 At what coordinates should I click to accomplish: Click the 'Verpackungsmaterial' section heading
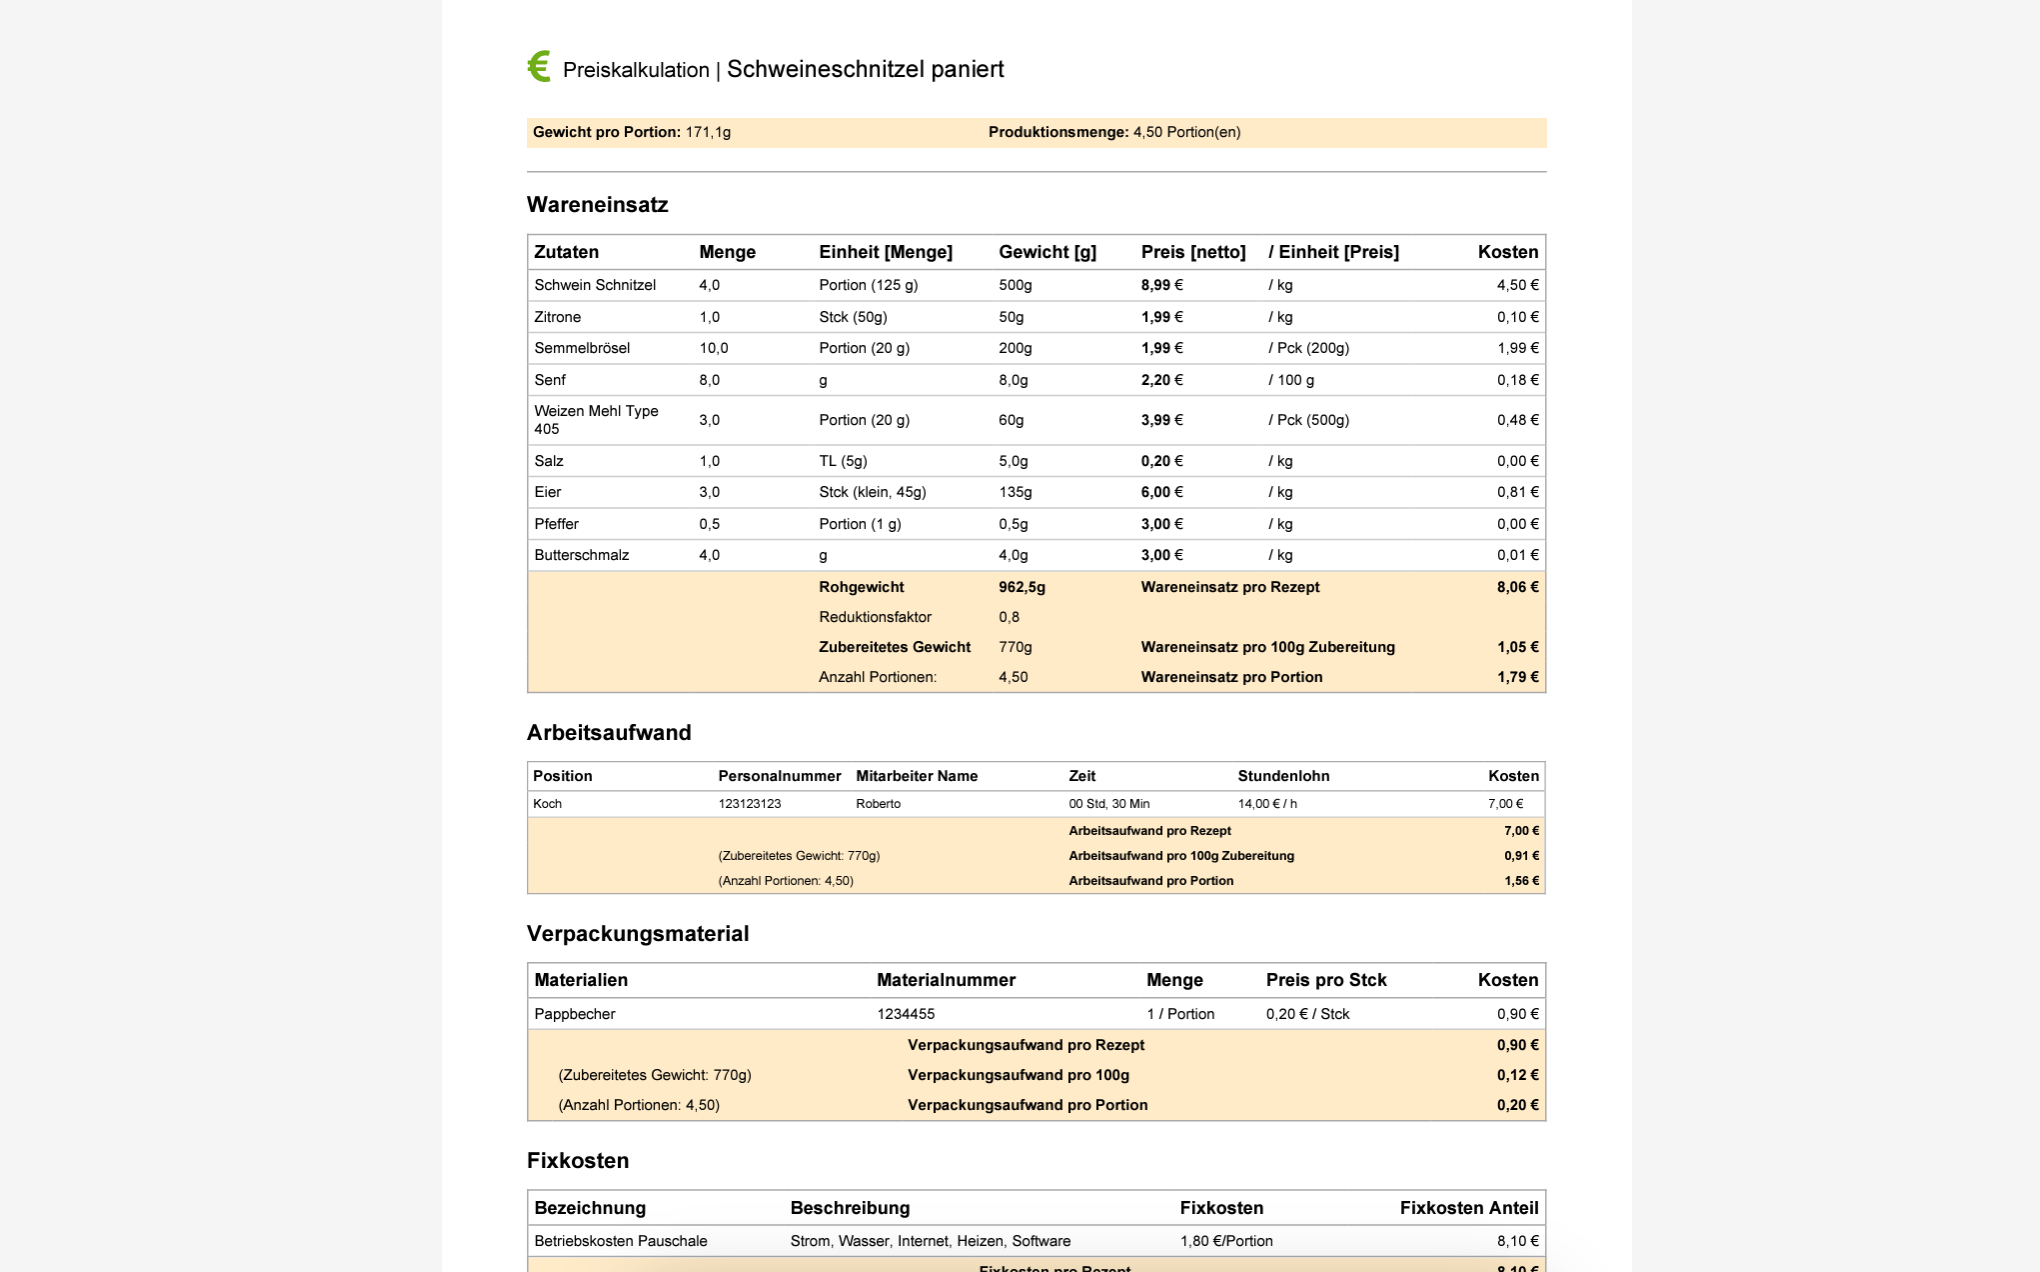click(x=638, y=934)
